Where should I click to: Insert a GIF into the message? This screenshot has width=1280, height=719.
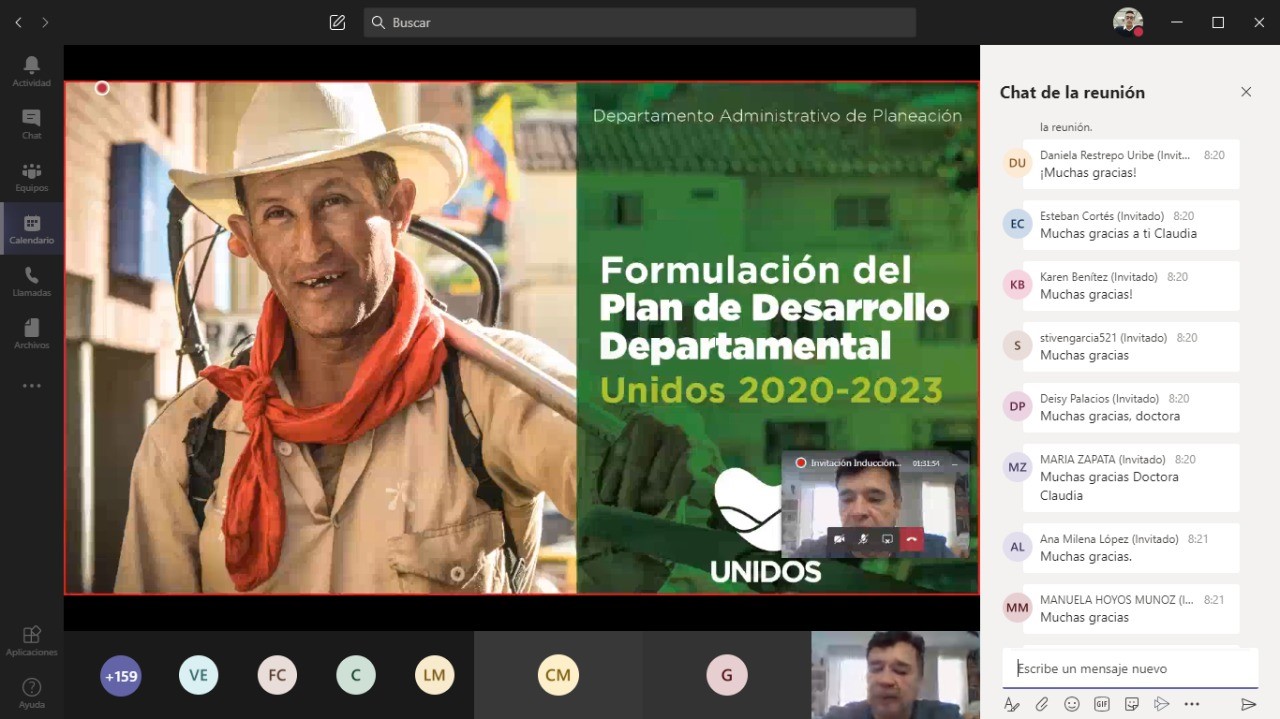1102,704
